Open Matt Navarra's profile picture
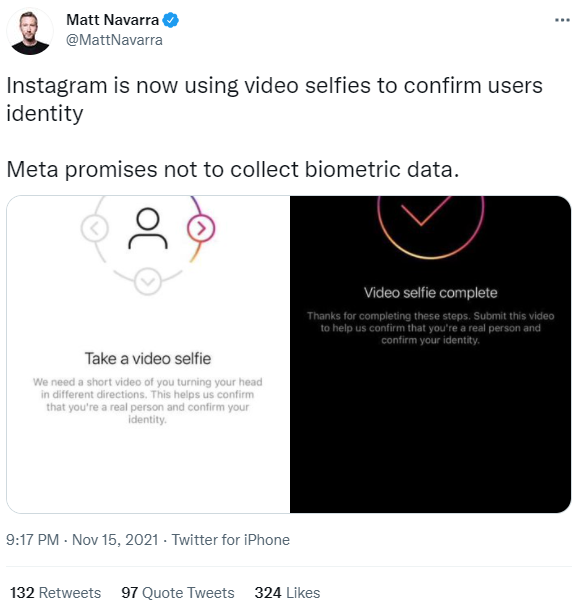Image resolution: width=582 pixels, height=612 pixels. click(x=30, y=32)
